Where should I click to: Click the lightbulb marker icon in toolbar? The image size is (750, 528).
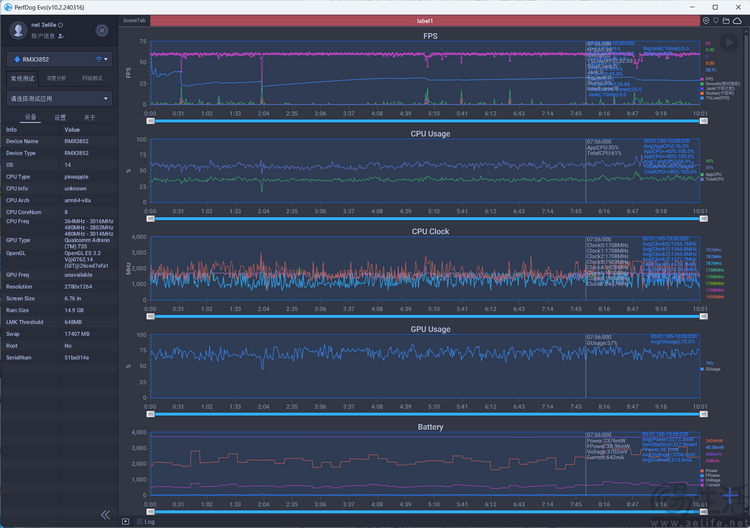[x=716, y=21]
